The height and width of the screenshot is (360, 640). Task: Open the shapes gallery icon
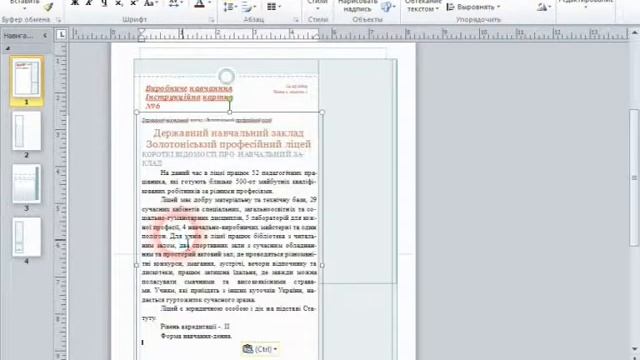point(387,7)
